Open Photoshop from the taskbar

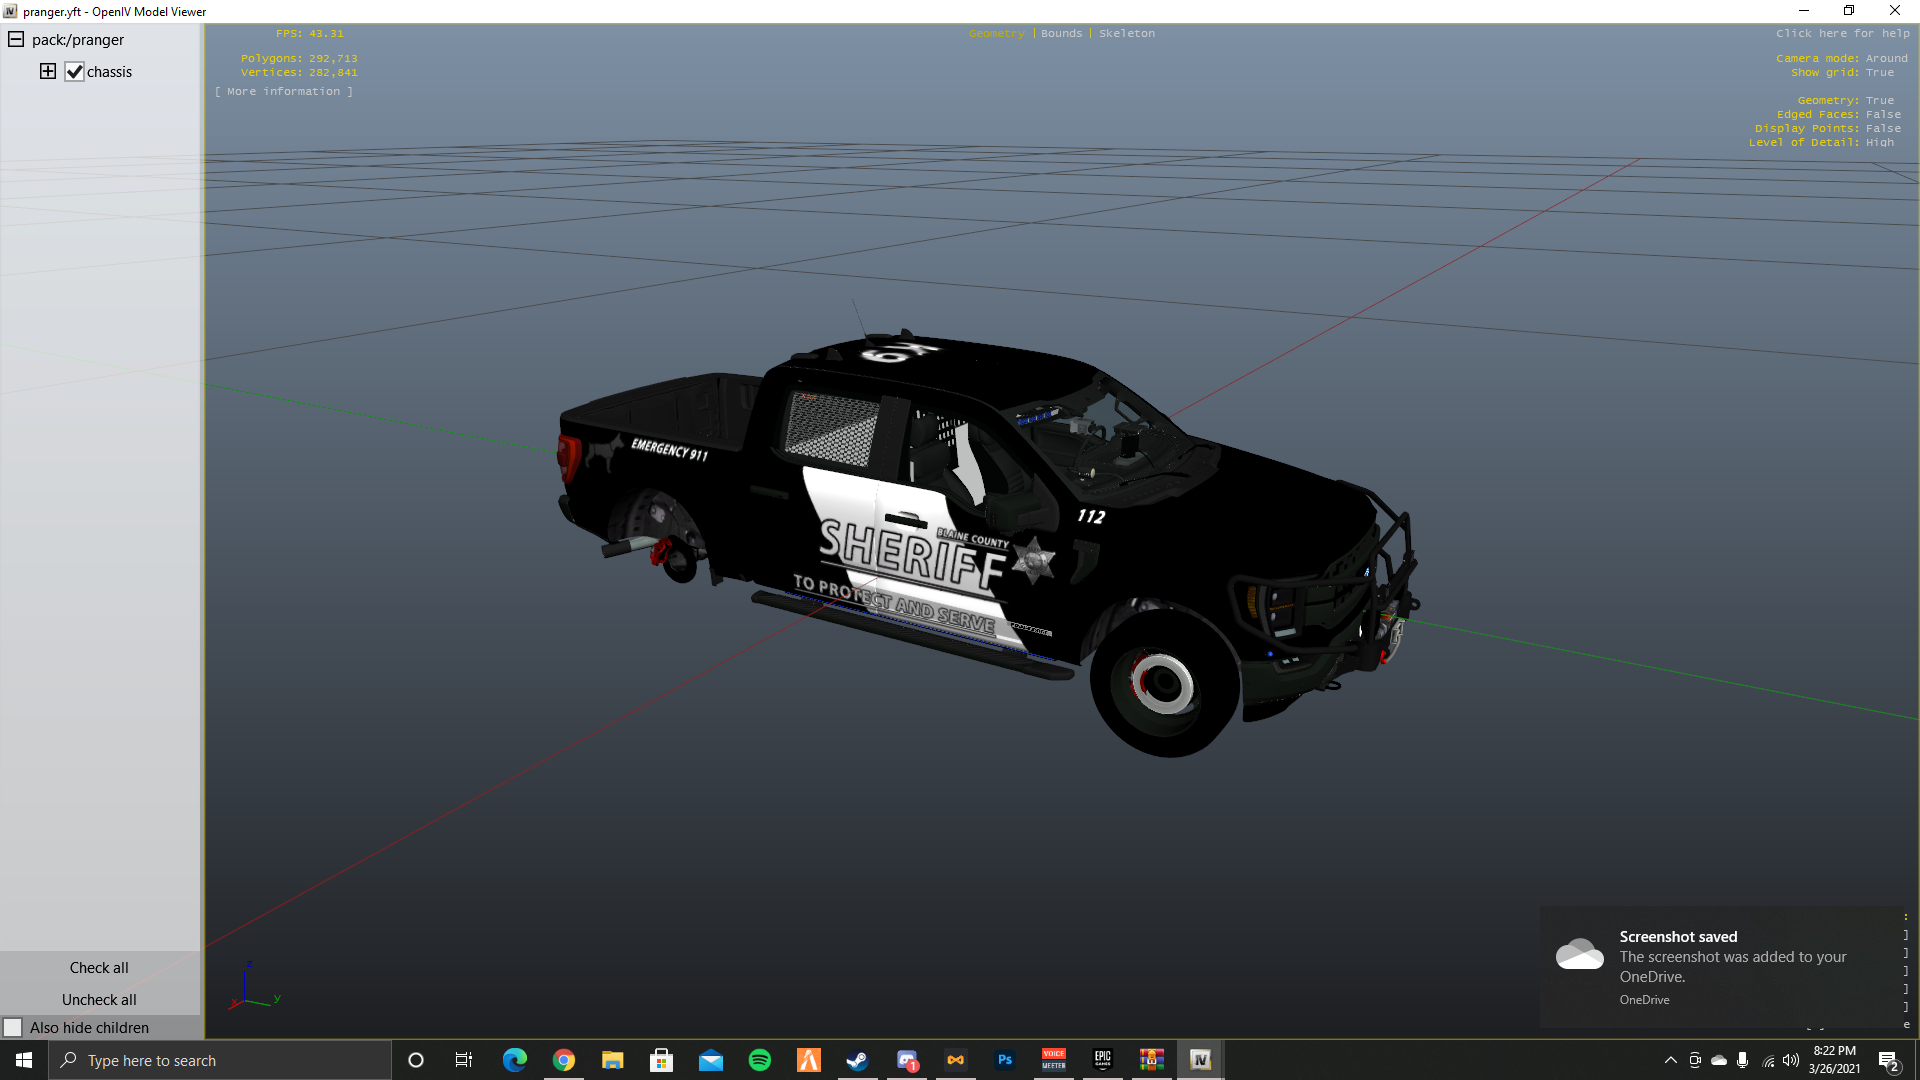coord(1005,1060)
